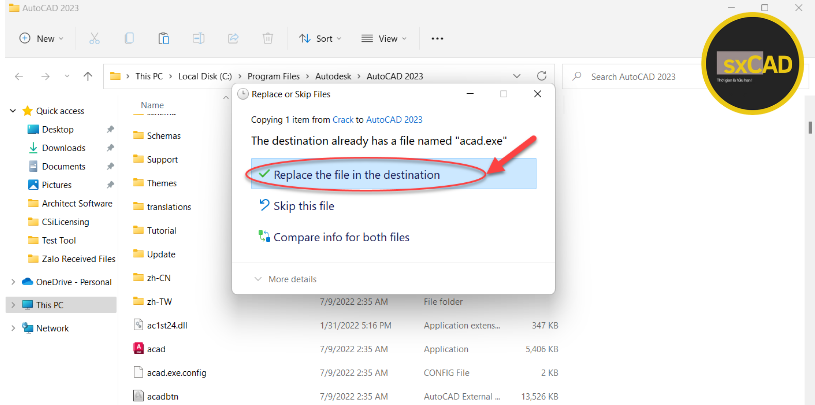Select the Tutorial folder
The image size is (815, 405).
pyautogui.click(x=162, y=230)
